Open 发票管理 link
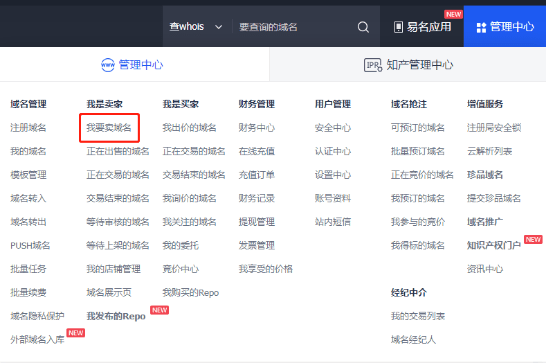 (x=257, y=246)
